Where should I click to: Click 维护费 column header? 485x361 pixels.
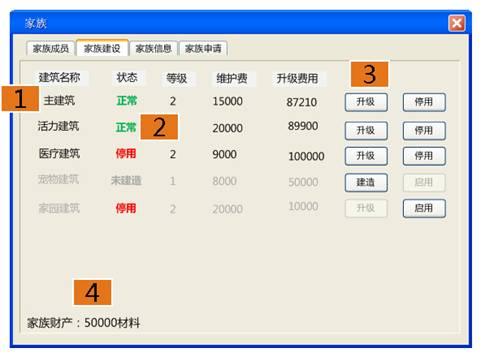tap(232, 79)
